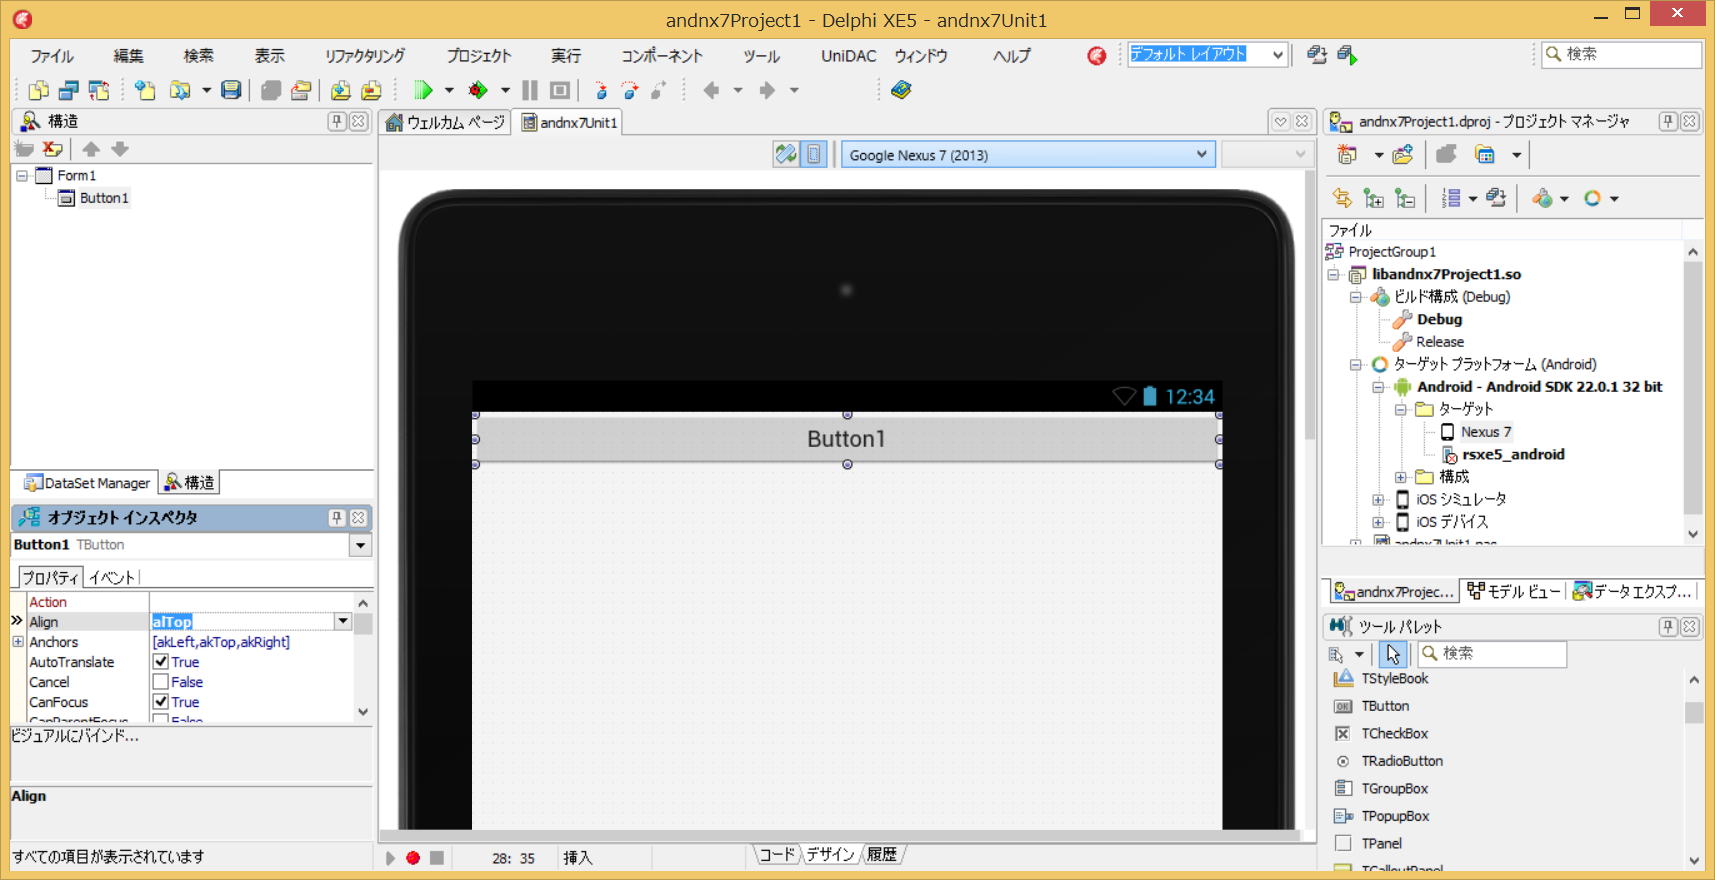Collapse the Form1 node in Structure
1715x880 pixels.
point(22,175)
